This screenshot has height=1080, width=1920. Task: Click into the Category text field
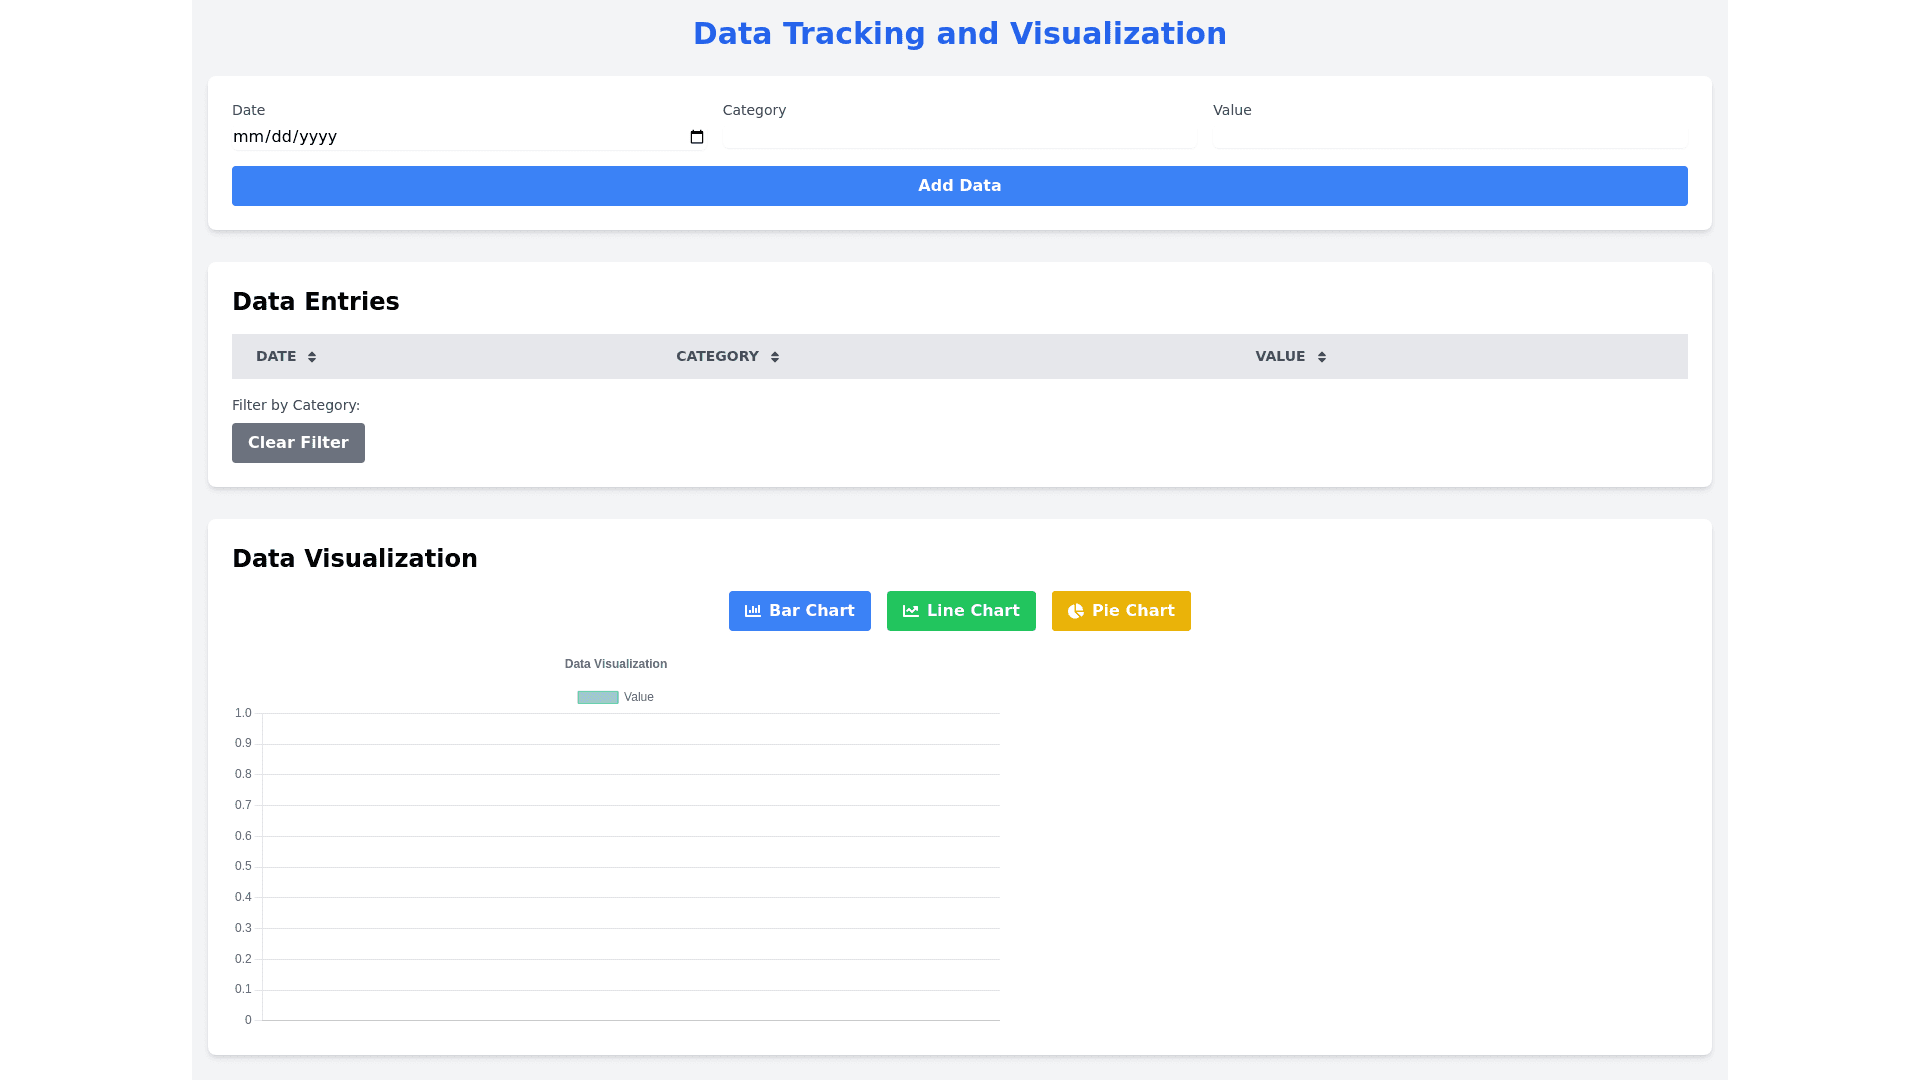(959, 135)
